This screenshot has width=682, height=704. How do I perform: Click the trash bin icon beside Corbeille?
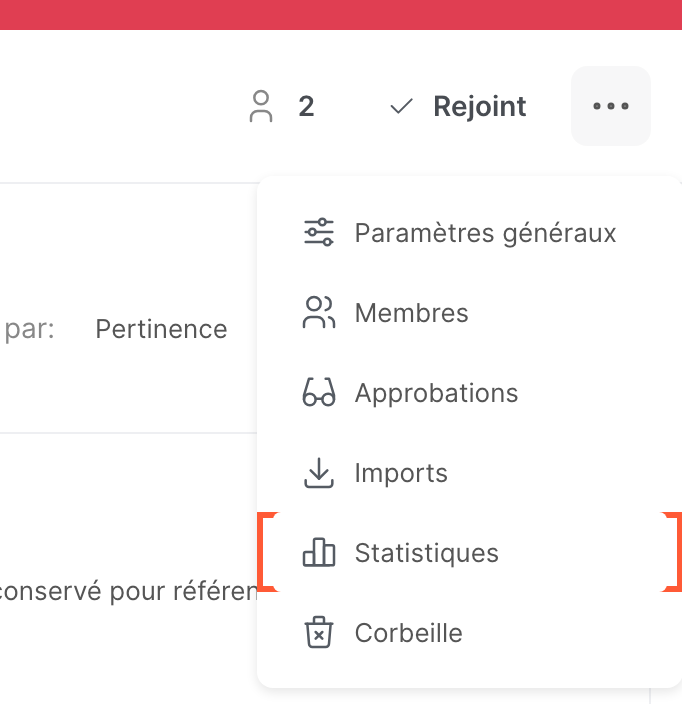[x=319, y=632]
